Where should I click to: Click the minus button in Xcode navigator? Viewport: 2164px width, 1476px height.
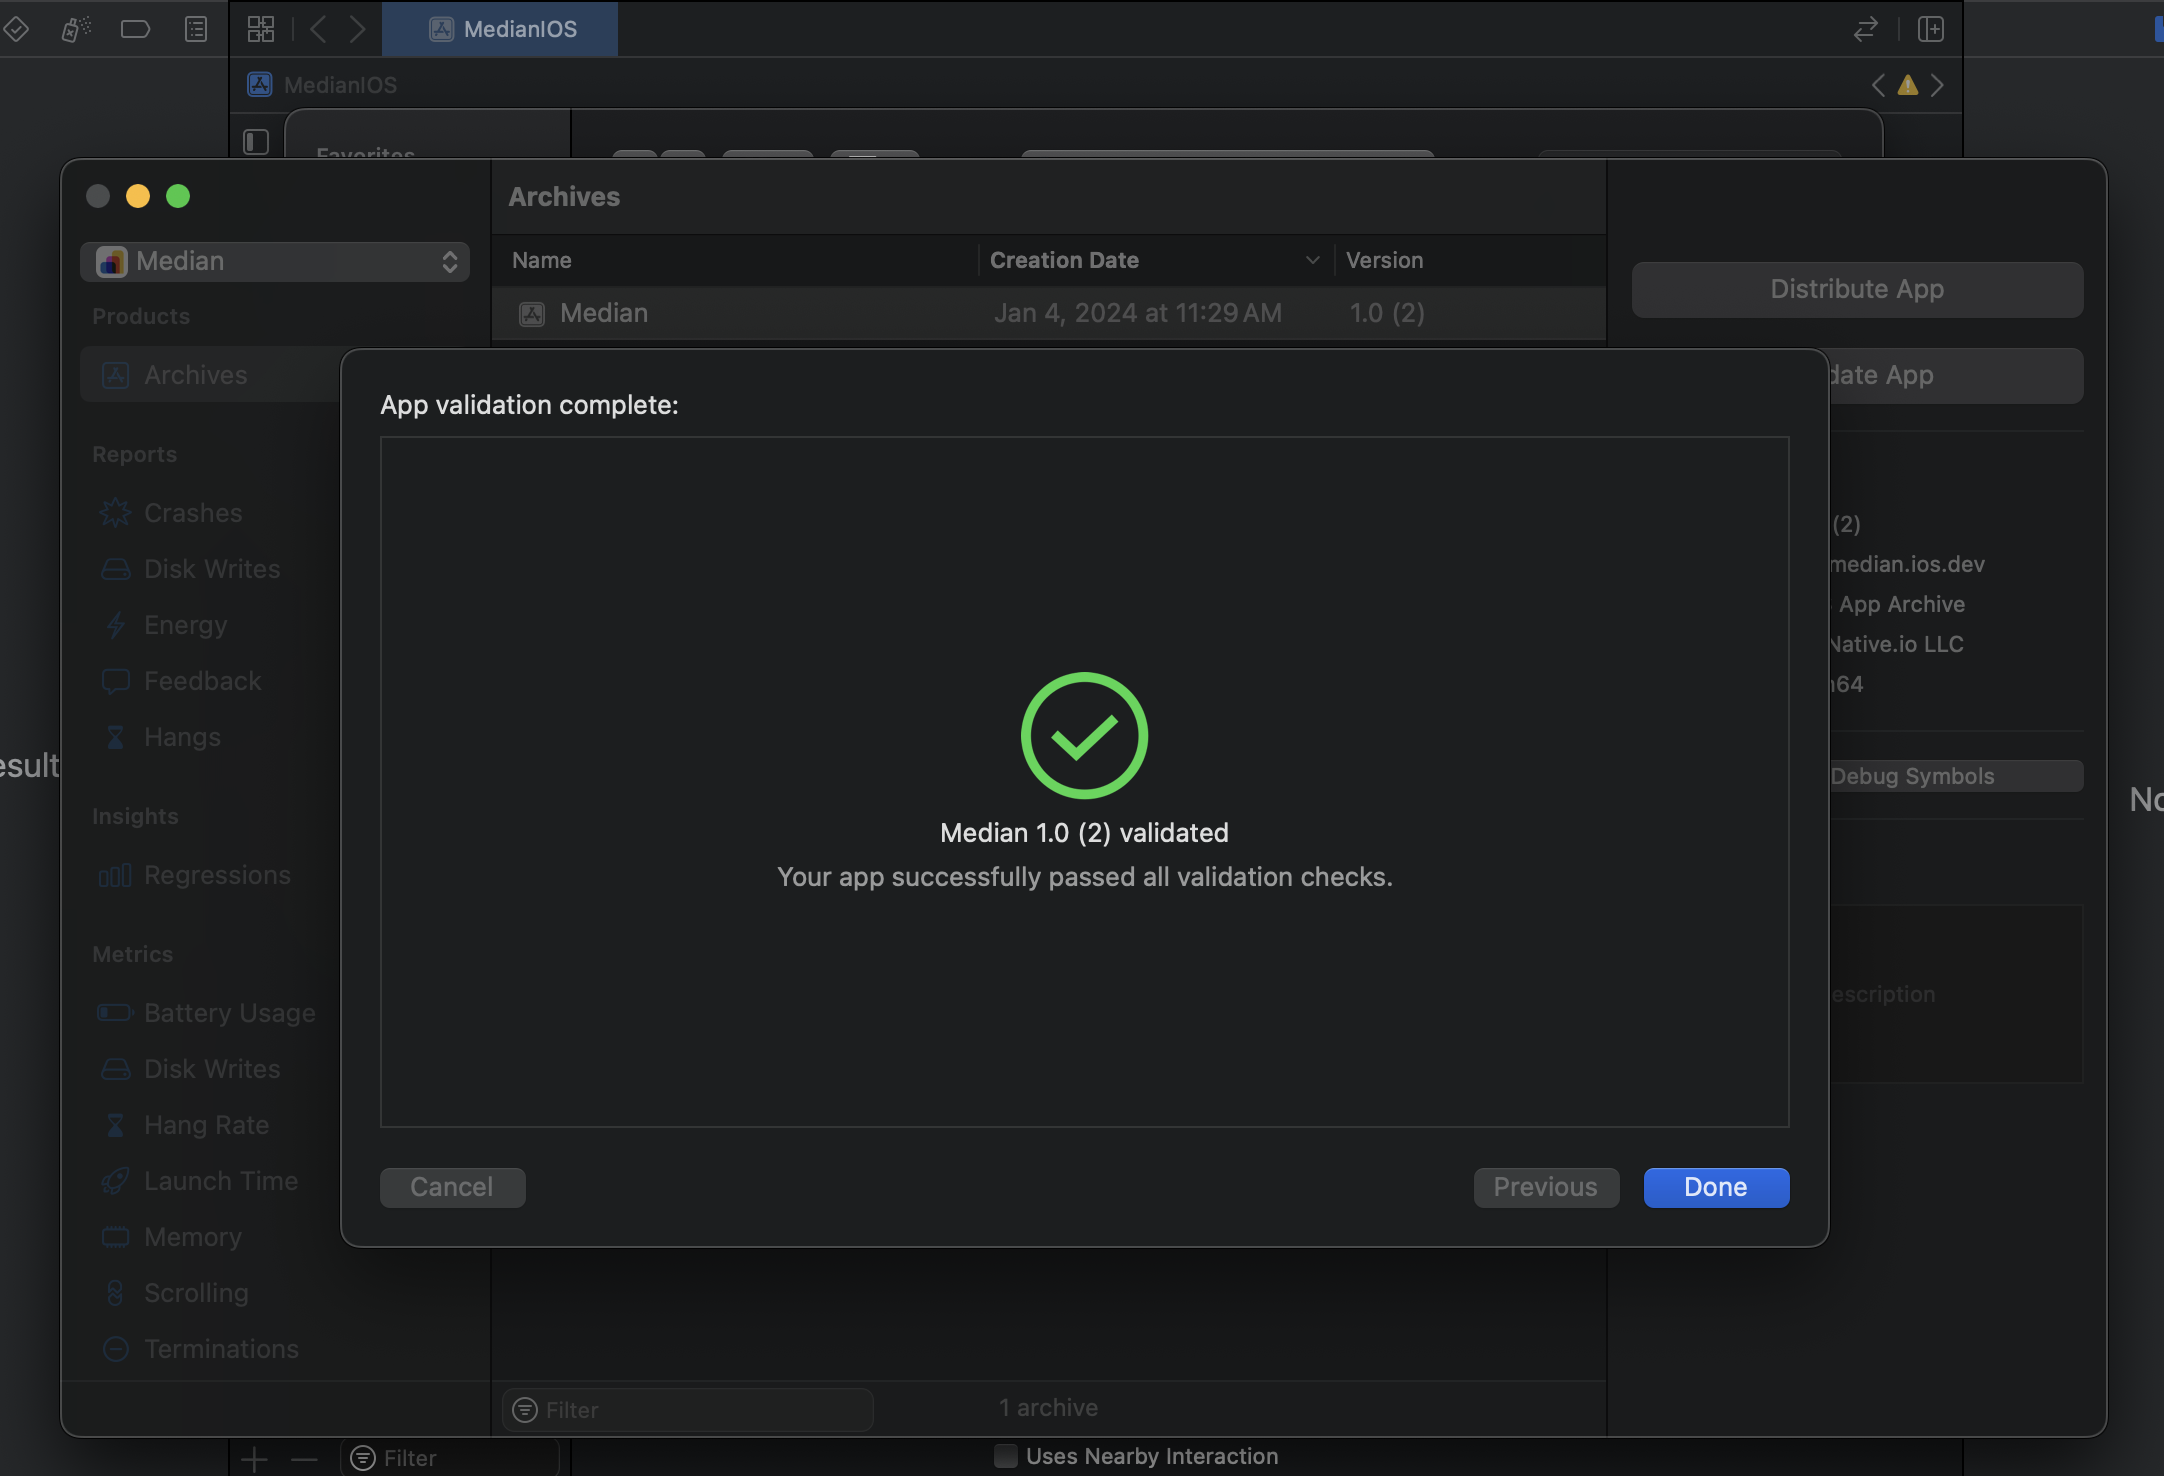(304, 1460)
